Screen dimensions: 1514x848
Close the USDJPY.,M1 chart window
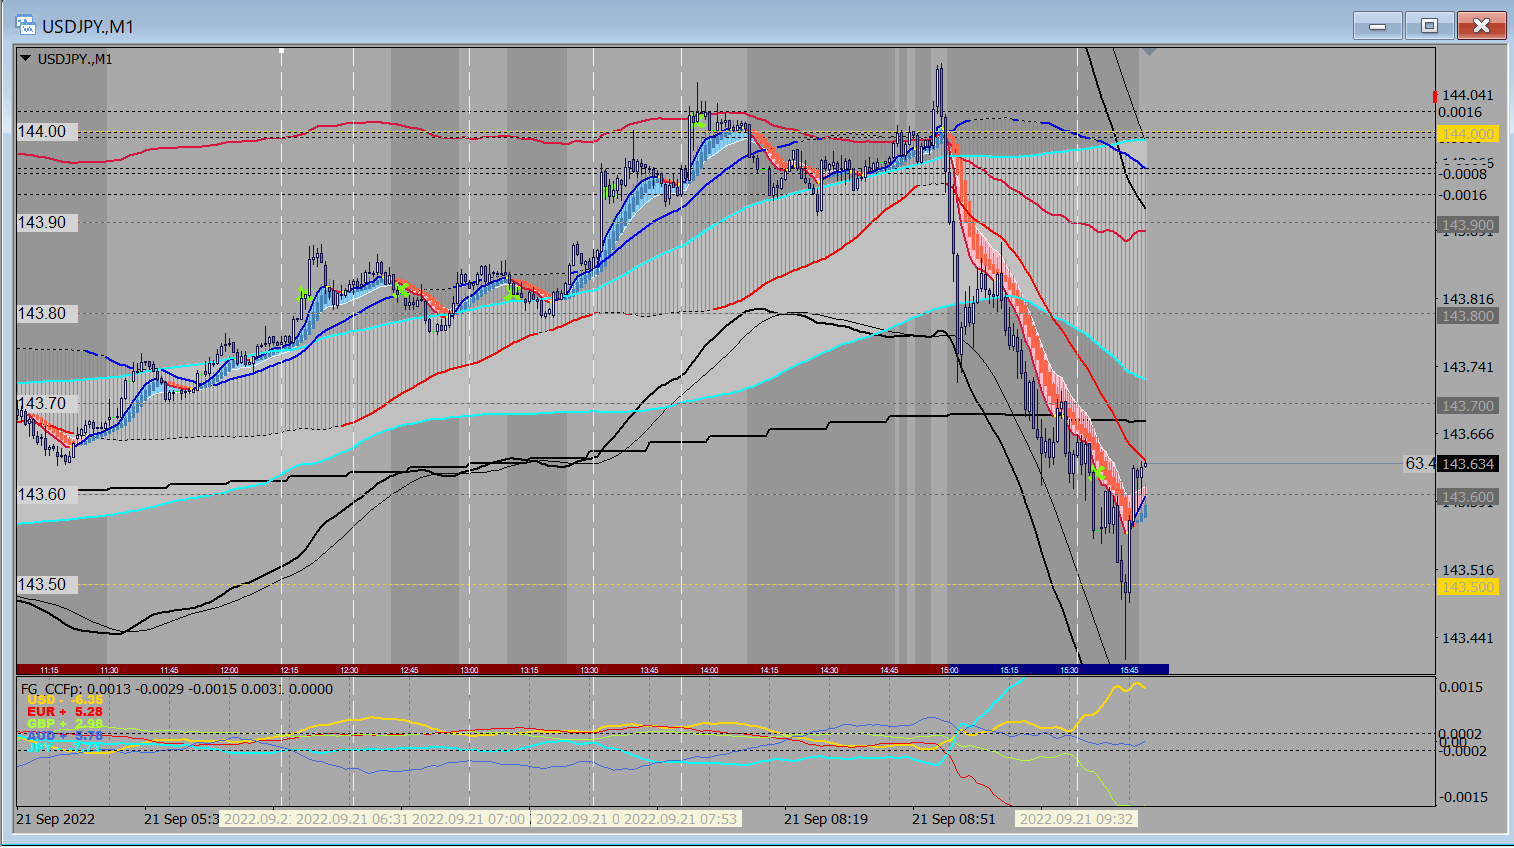pyautogui.click(x=1482, y=26)
